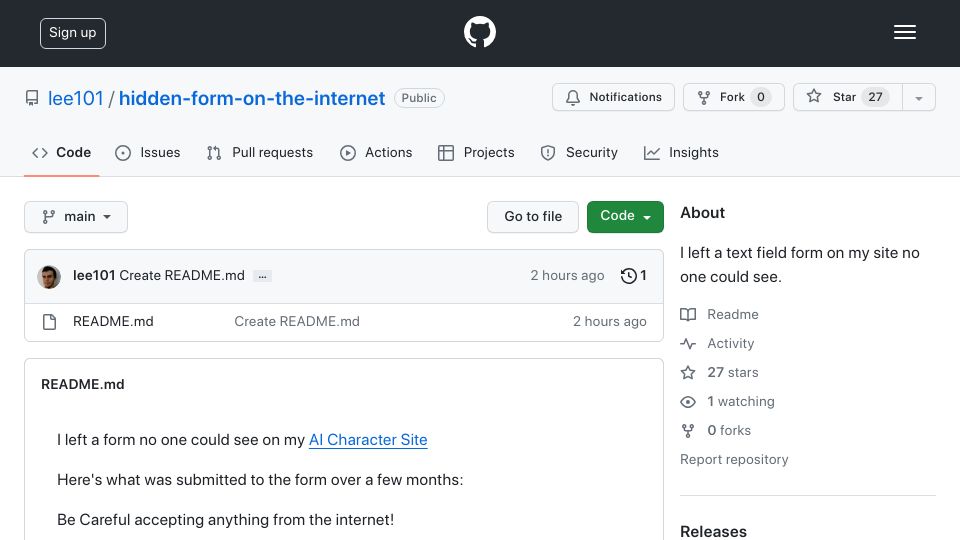Click the '2 hours ago' commit timestamp in header row
The width and height of the screenshot is (960, 540).
567,276
